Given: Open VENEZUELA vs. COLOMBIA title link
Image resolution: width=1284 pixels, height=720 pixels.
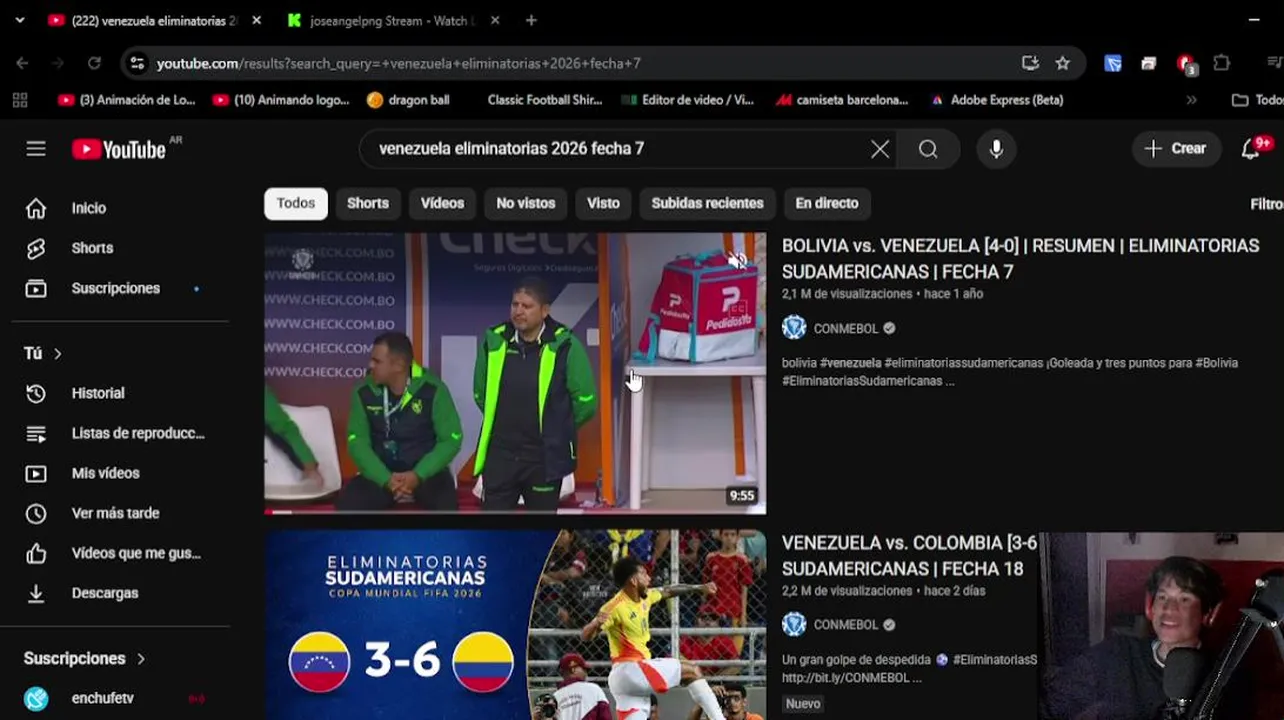Looking at the screenshot, I should tap(909, 555).
